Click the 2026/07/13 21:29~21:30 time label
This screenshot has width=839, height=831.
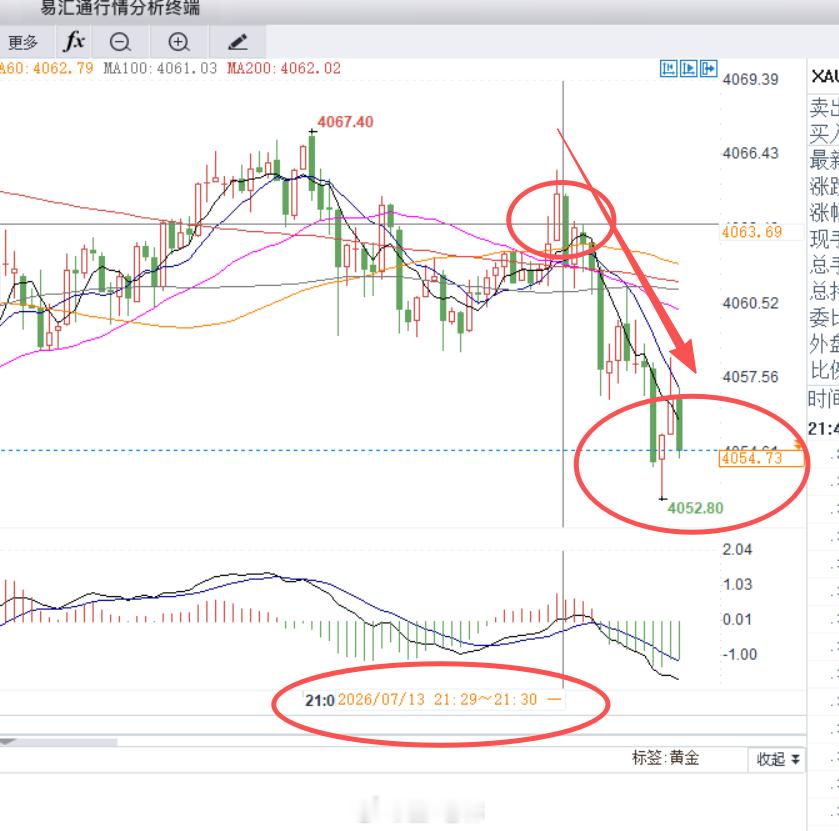pos(437,699)
